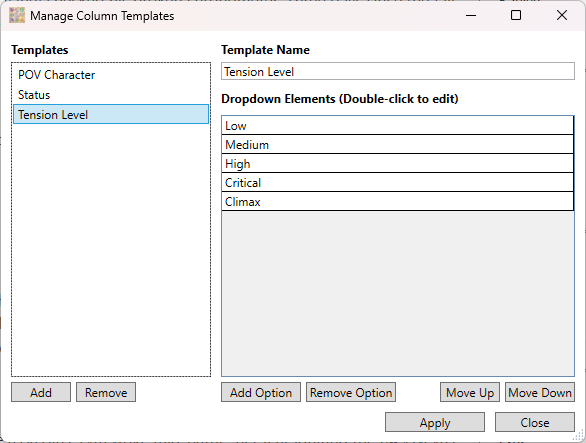Click the Template Name input field
The image size is (586, 443).
[x=398, y=71]
